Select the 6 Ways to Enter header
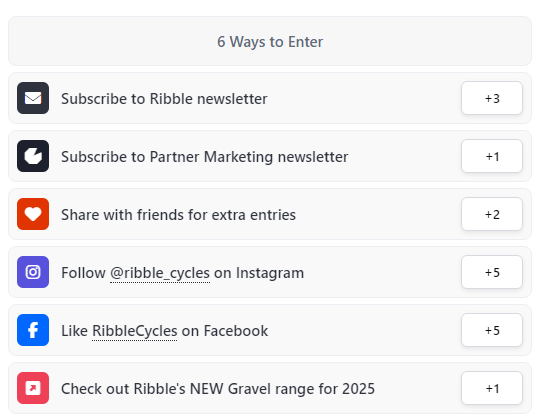 pos(270,41)
